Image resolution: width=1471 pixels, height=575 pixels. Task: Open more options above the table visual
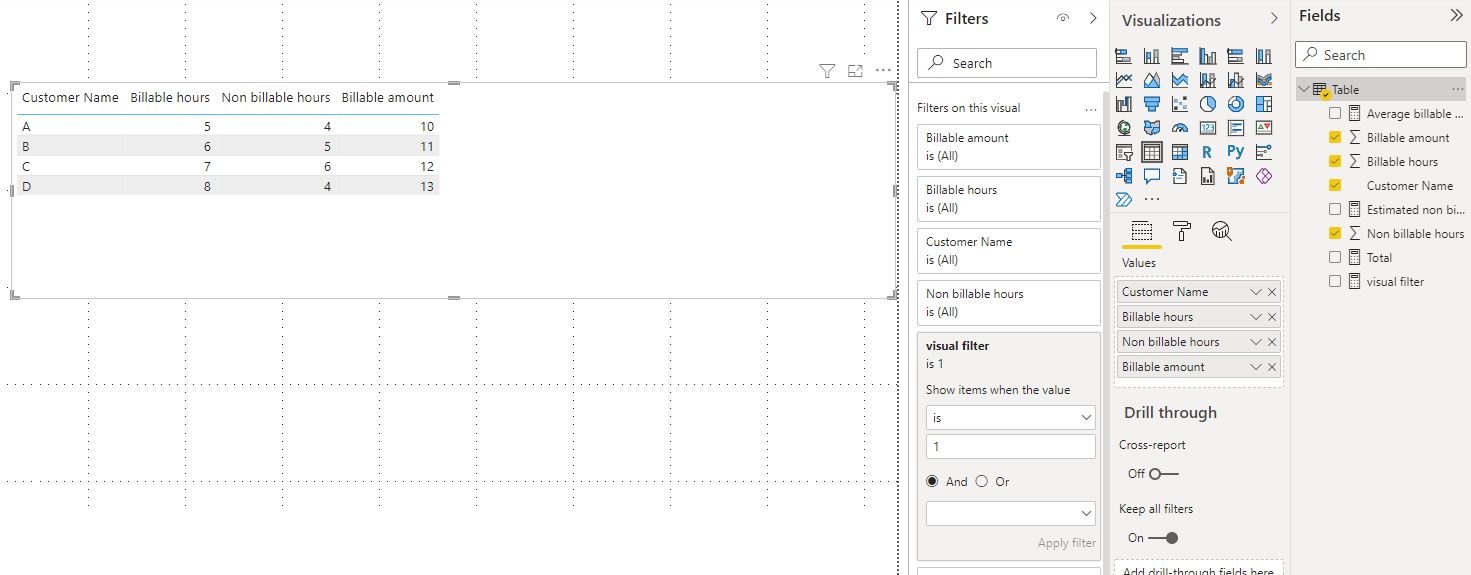click(883, 71)
